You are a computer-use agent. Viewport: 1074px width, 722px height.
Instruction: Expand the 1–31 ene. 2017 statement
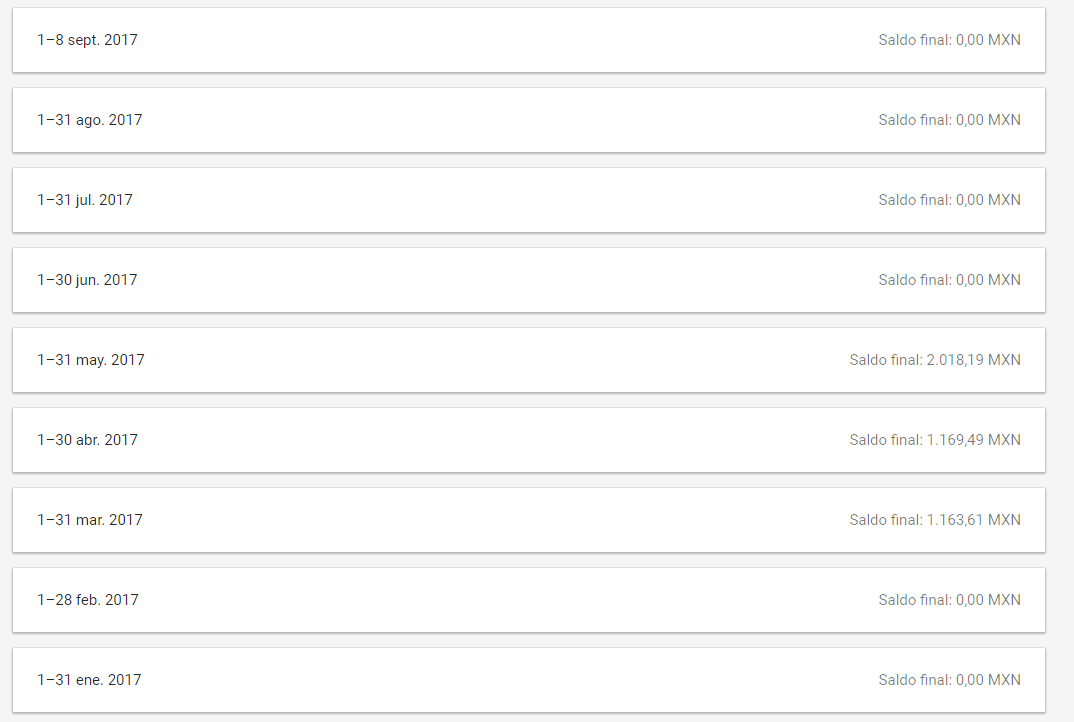click(529, 680)
